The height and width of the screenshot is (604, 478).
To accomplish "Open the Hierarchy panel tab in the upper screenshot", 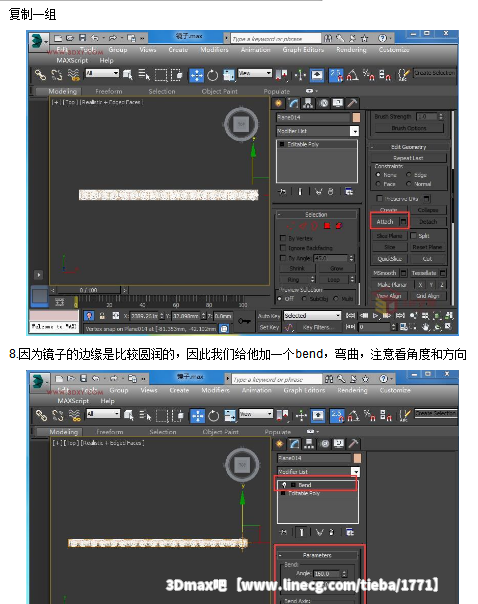I will click(308, 103).
